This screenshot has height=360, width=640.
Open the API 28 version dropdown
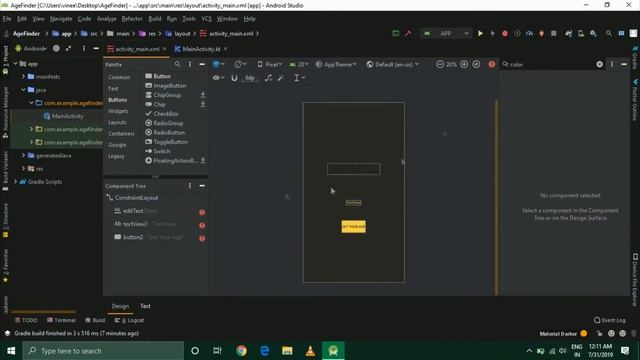[299, 64]
